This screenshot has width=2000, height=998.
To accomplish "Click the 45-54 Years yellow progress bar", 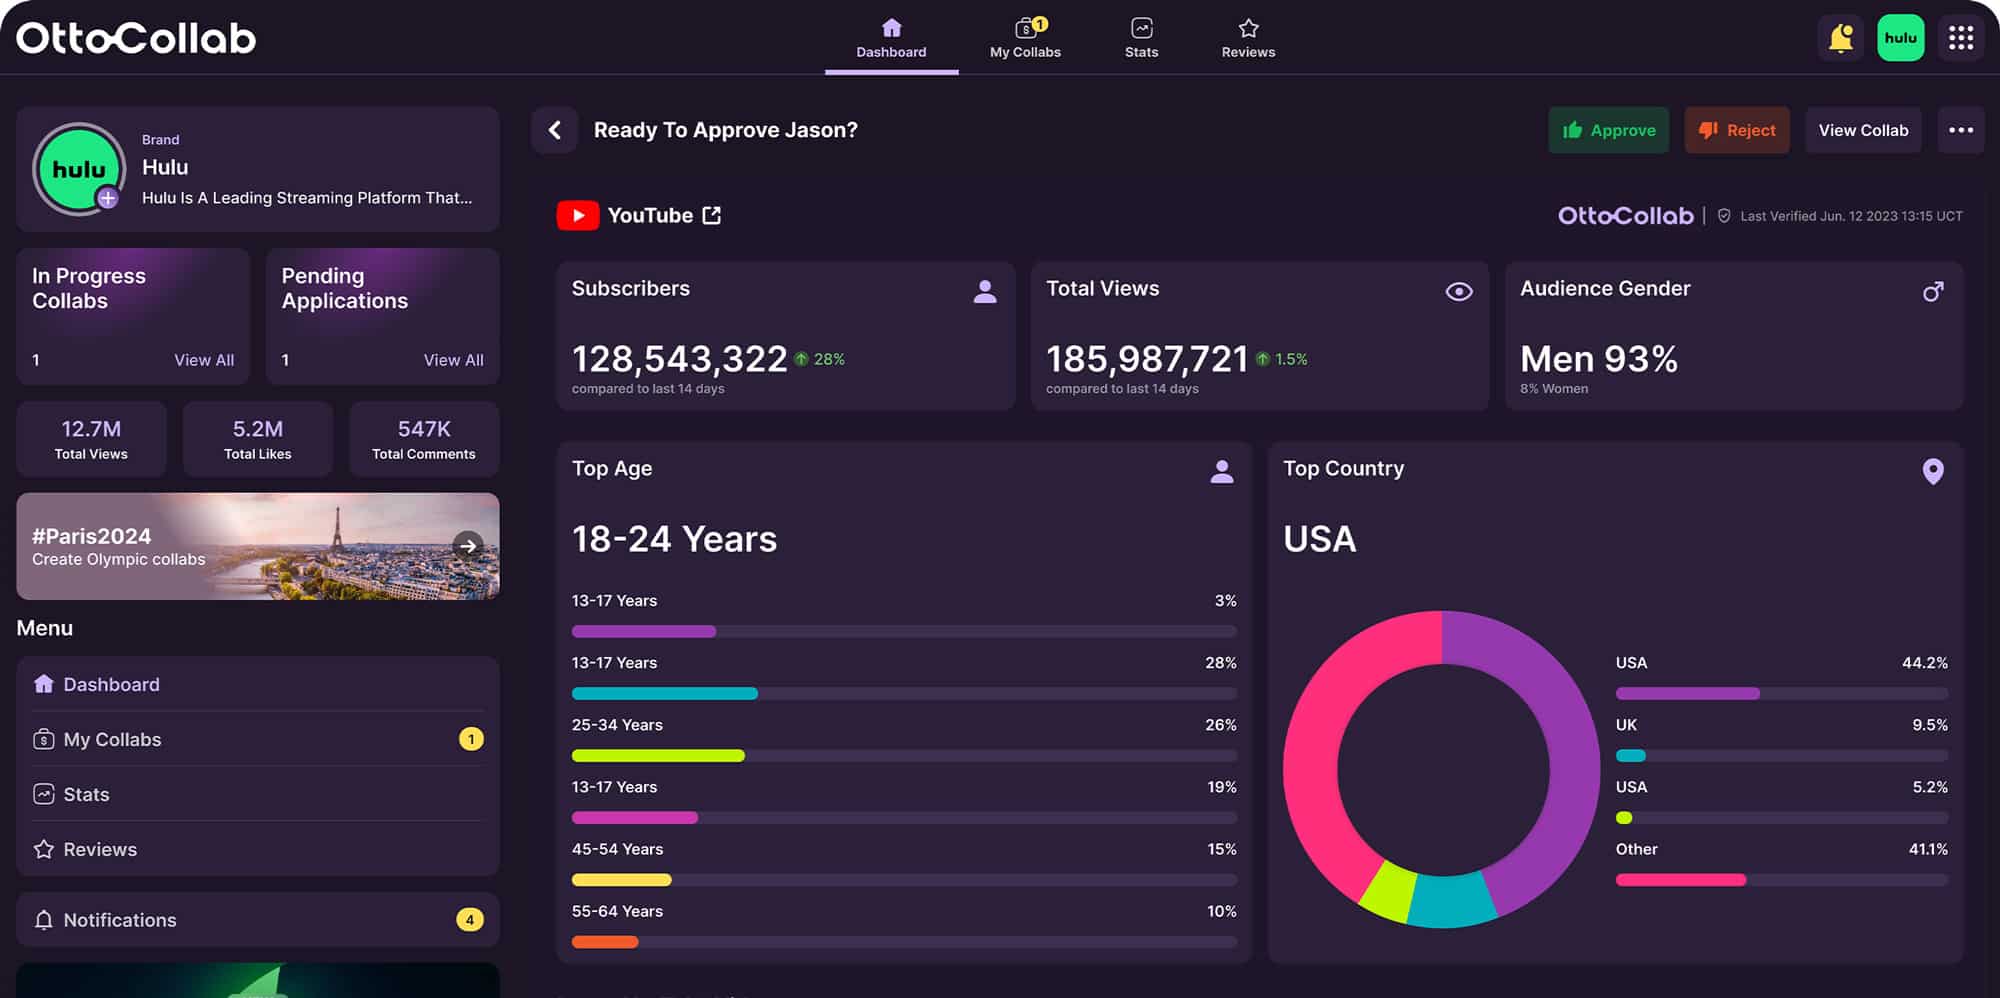I will [x=622, y=880].
